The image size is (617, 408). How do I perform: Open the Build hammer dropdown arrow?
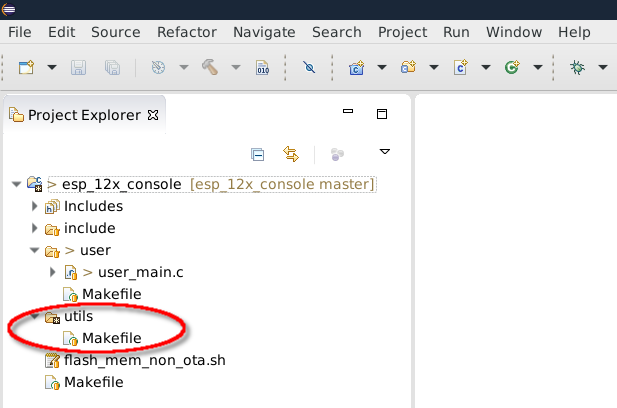coord(236,67)
